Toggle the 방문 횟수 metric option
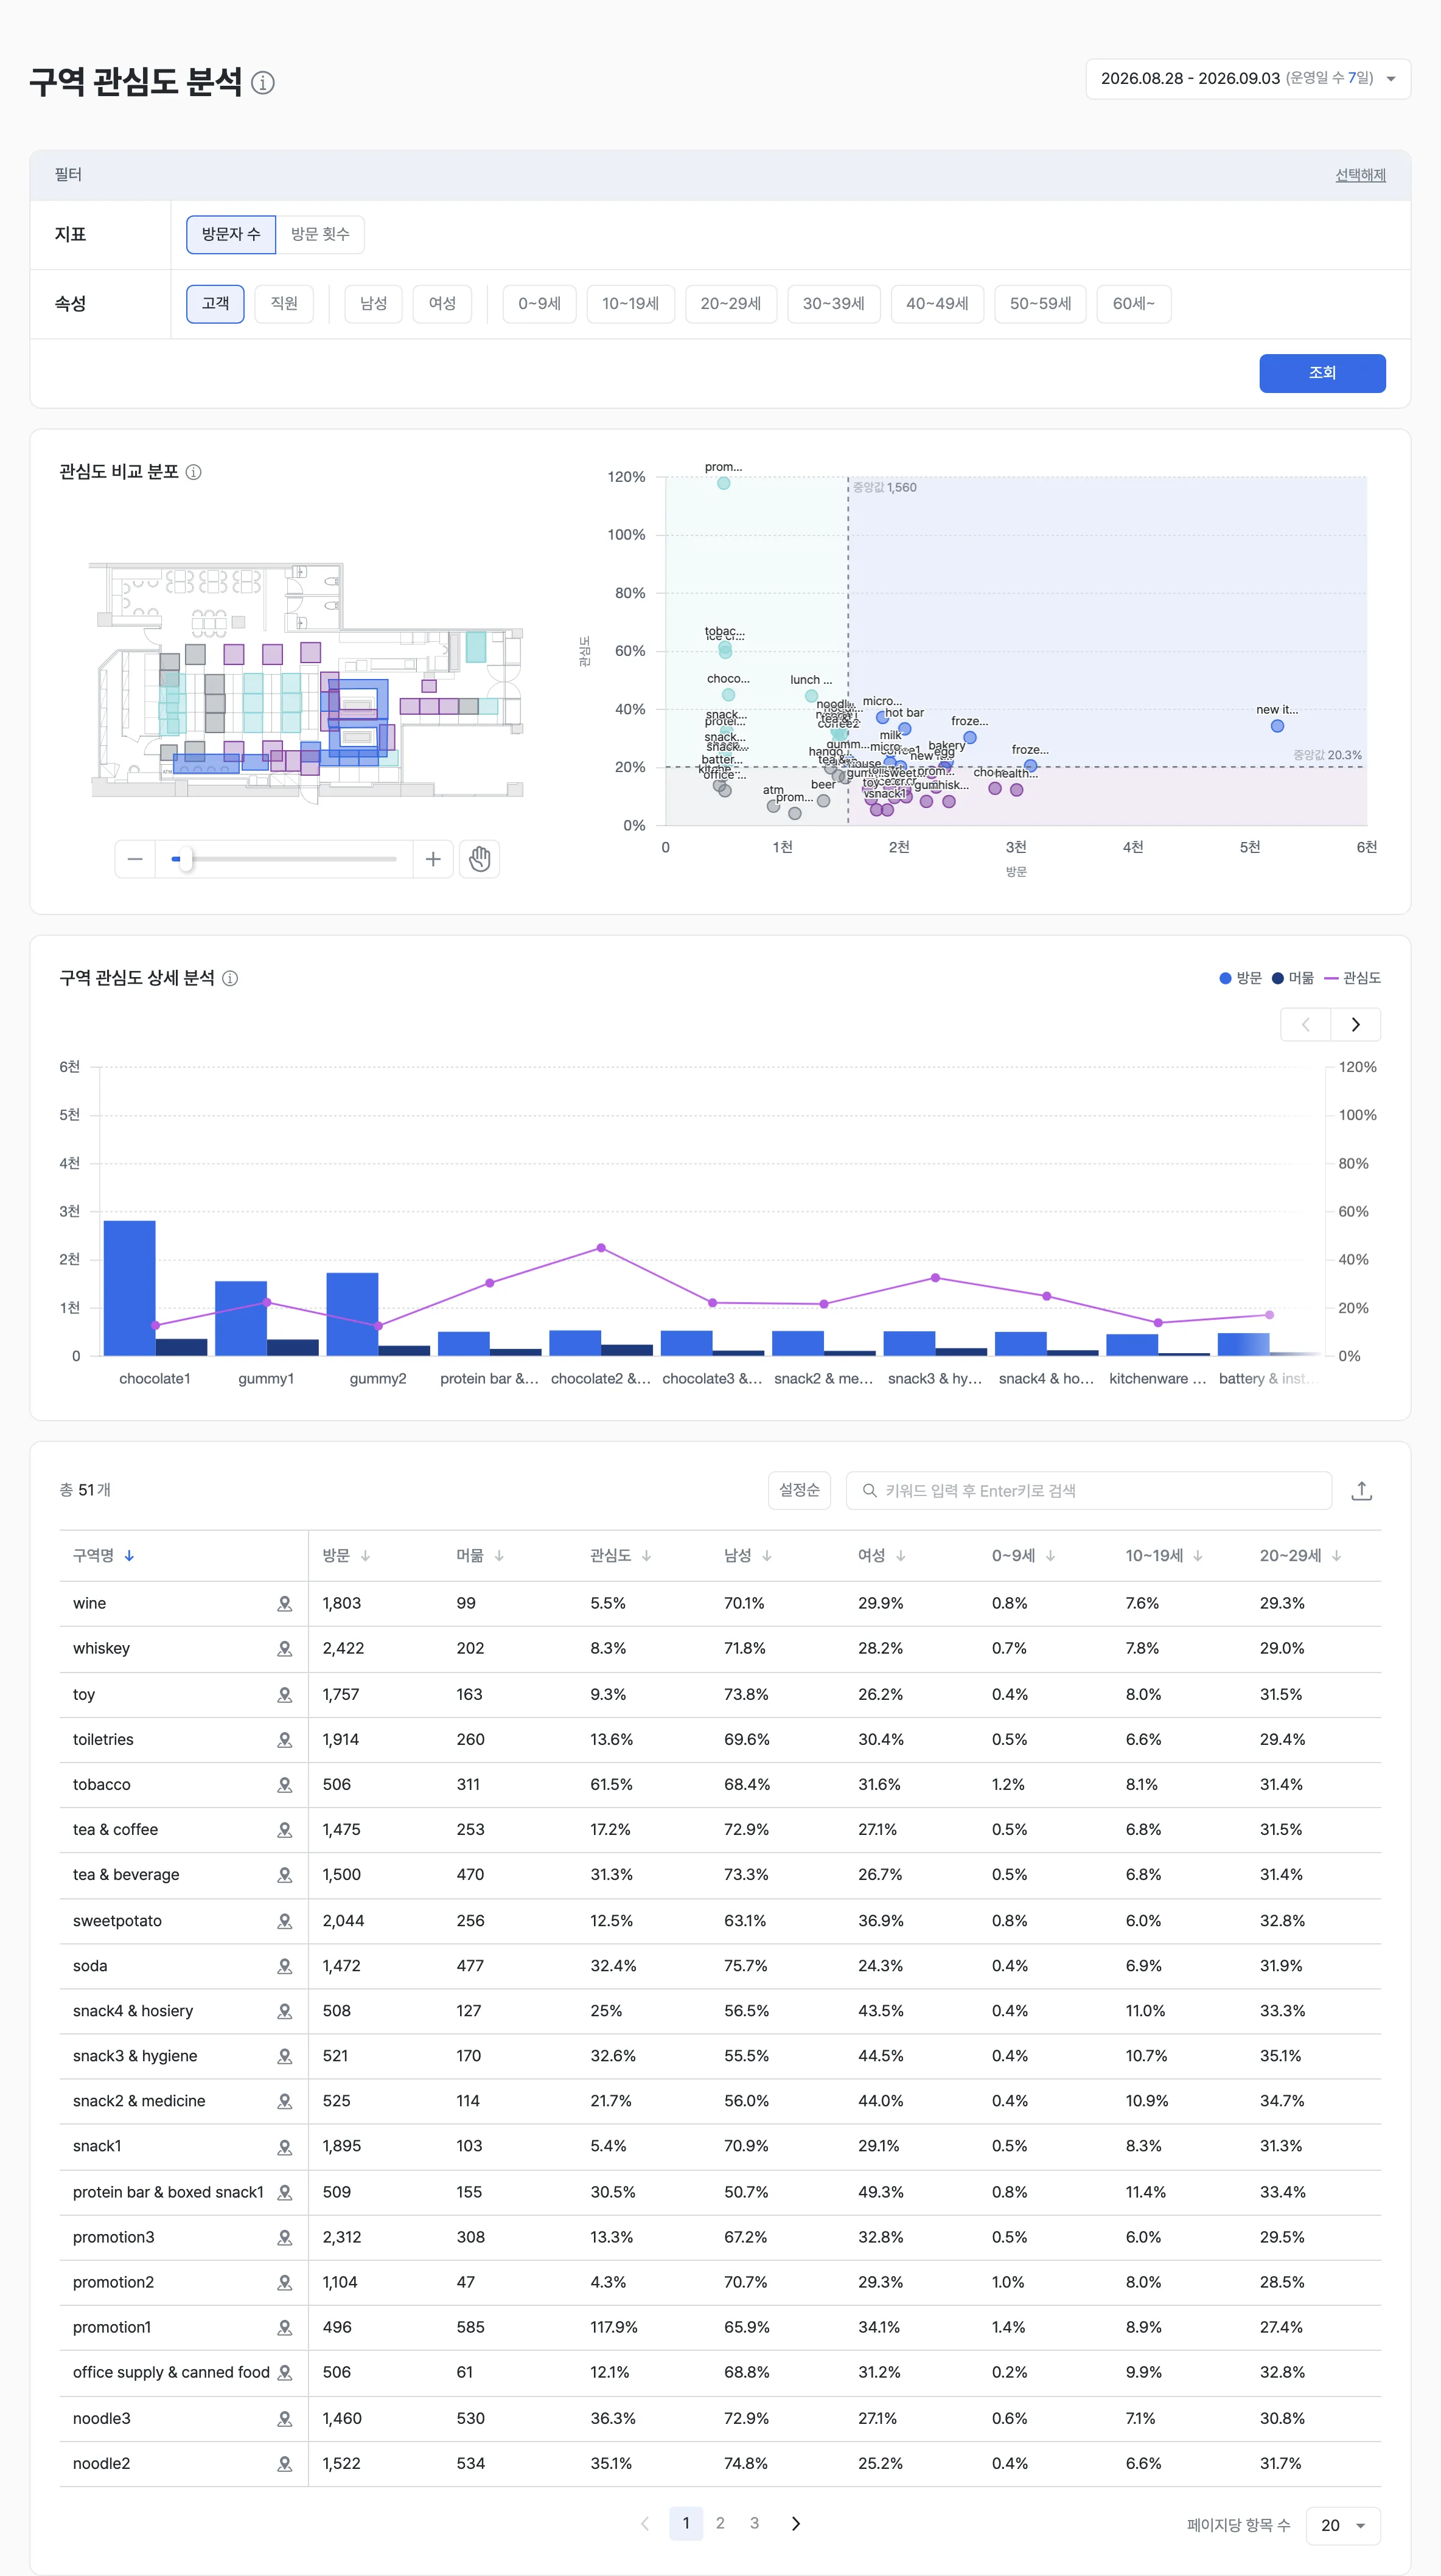Screen dimensions: 1441x2576 (320, 234)
